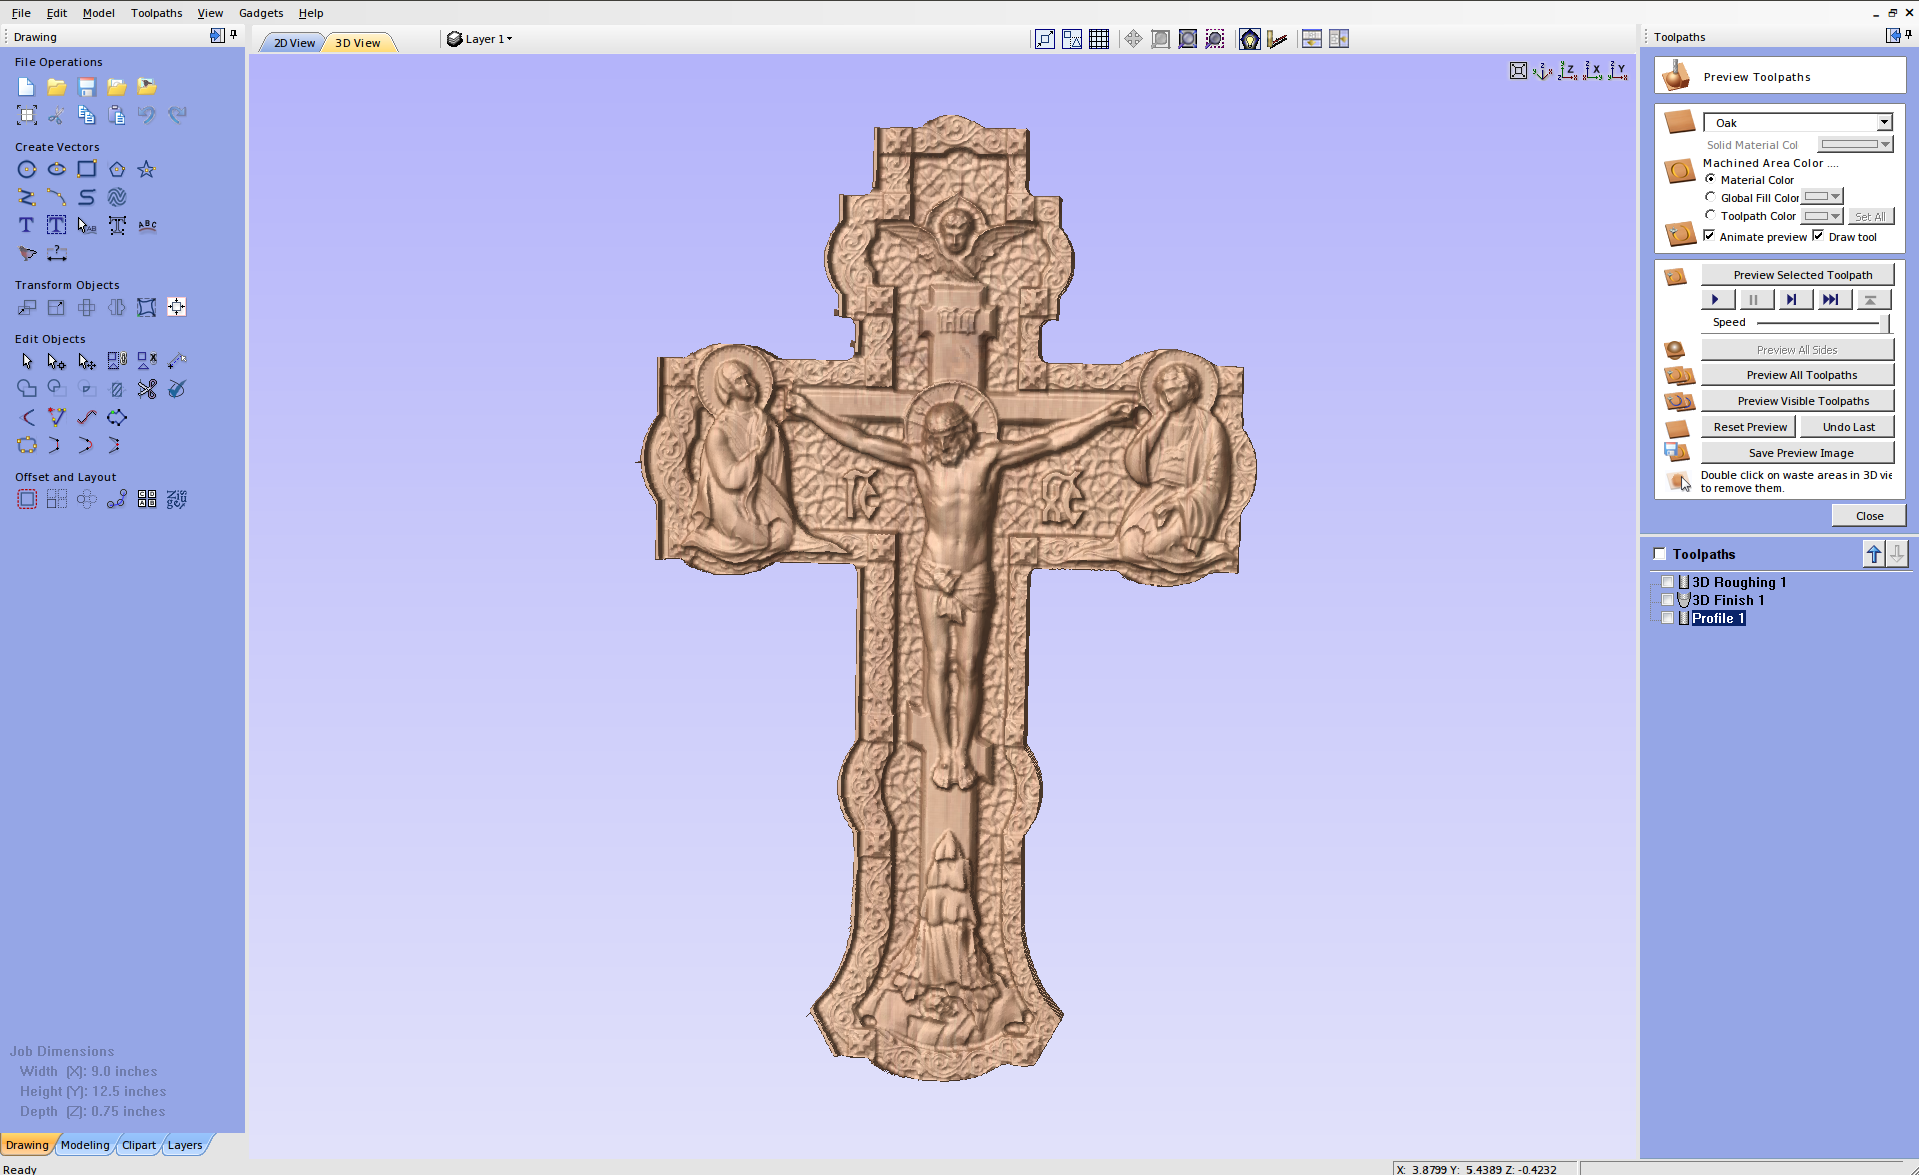1919x1175 pixels.
Task: Open the Create Text tool
Action: (26, 225)
